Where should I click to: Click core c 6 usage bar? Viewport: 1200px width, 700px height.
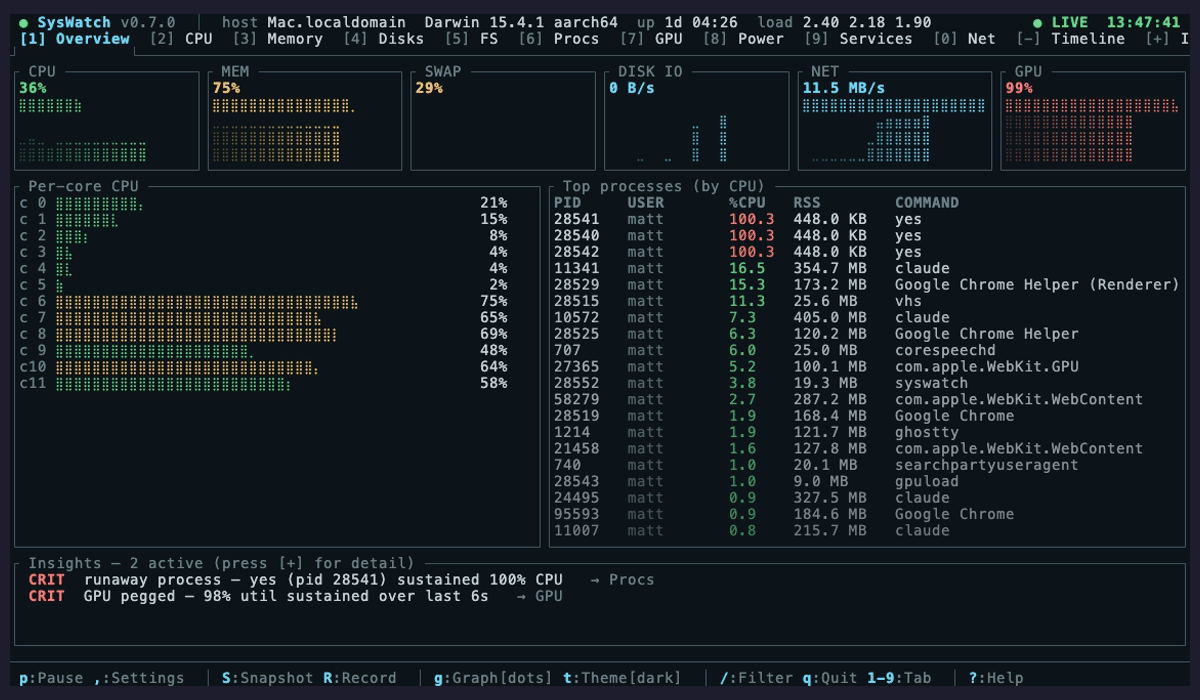tap(207, 301)
